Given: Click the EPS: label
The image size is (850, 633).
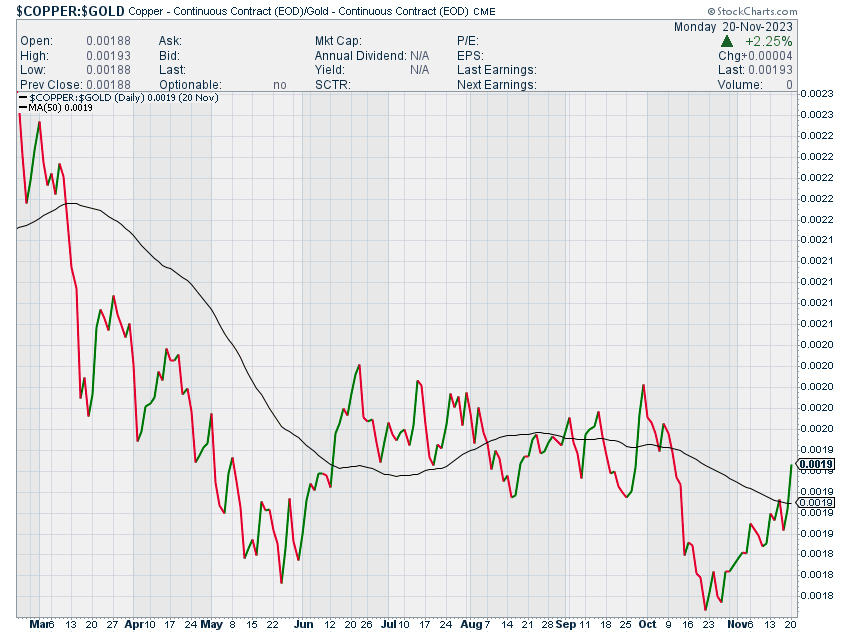Looking at the screenshot, I should tap(470, 56).
